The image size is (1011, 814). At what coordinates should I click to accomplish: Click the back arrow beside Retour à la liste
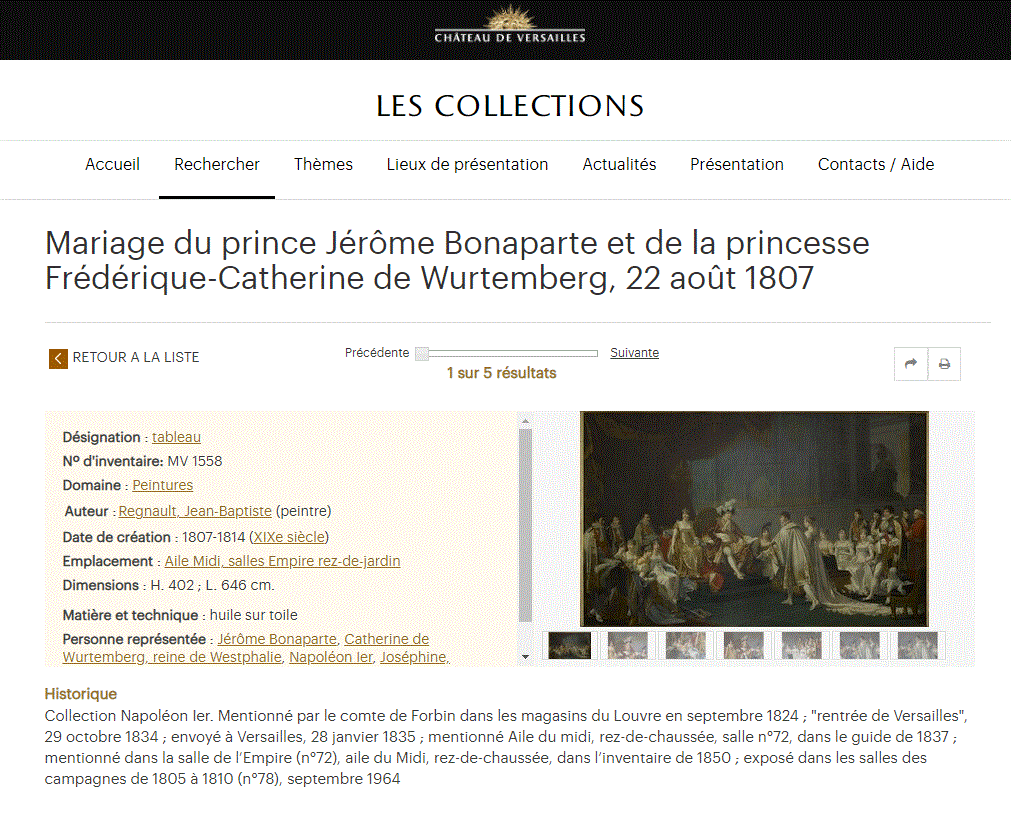click(58, 359)
